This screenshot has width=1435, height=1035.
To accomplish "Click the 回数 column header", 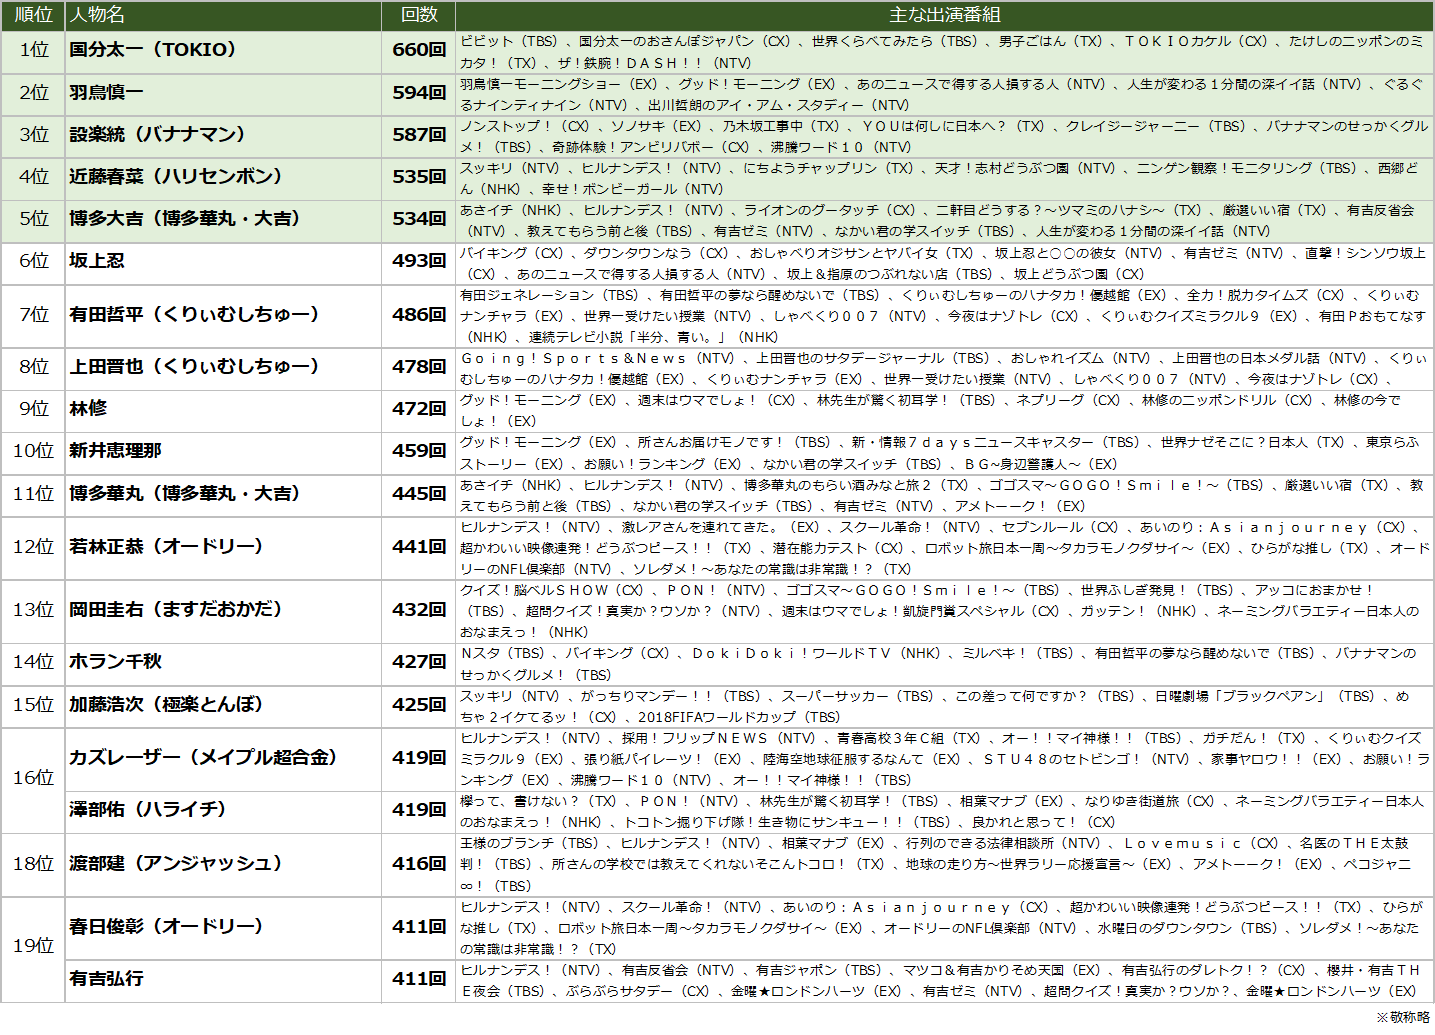I will (418, 15).
